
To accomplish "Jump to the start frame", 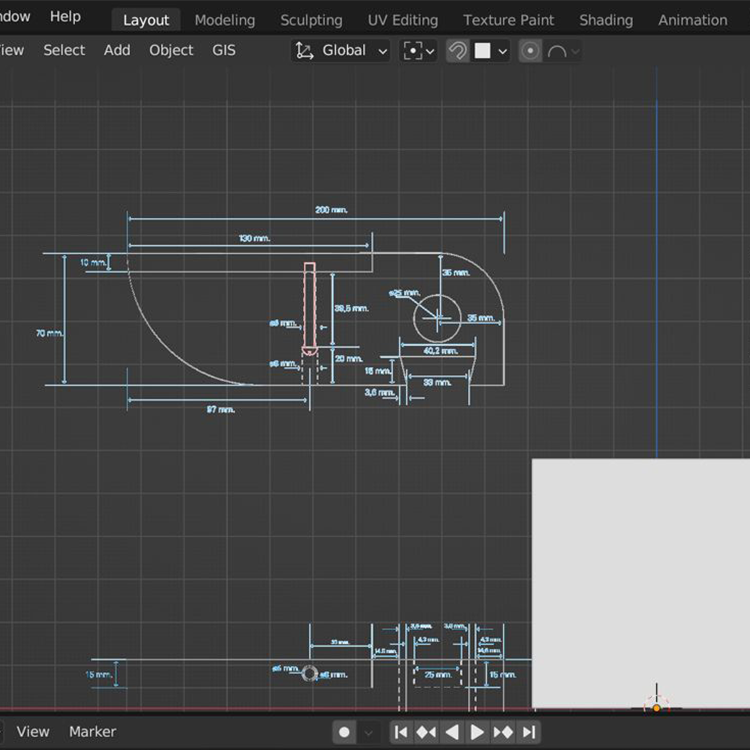I will pos(400,732).
